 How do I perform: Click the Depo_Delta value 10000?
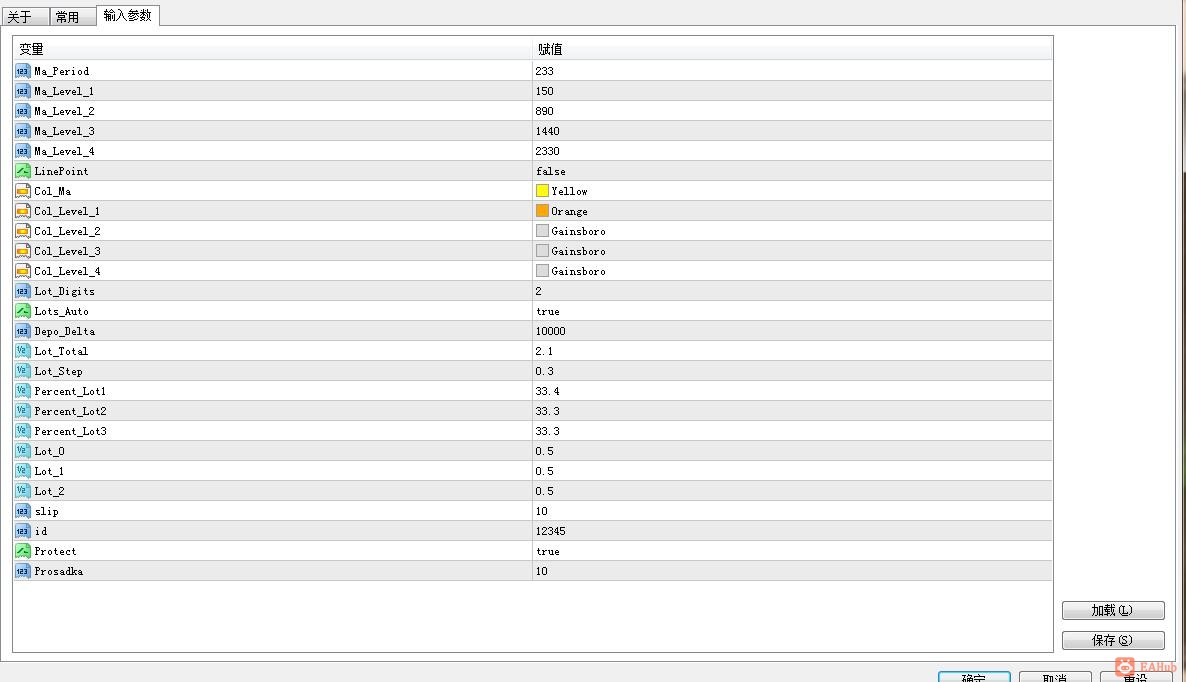[551, 331]
